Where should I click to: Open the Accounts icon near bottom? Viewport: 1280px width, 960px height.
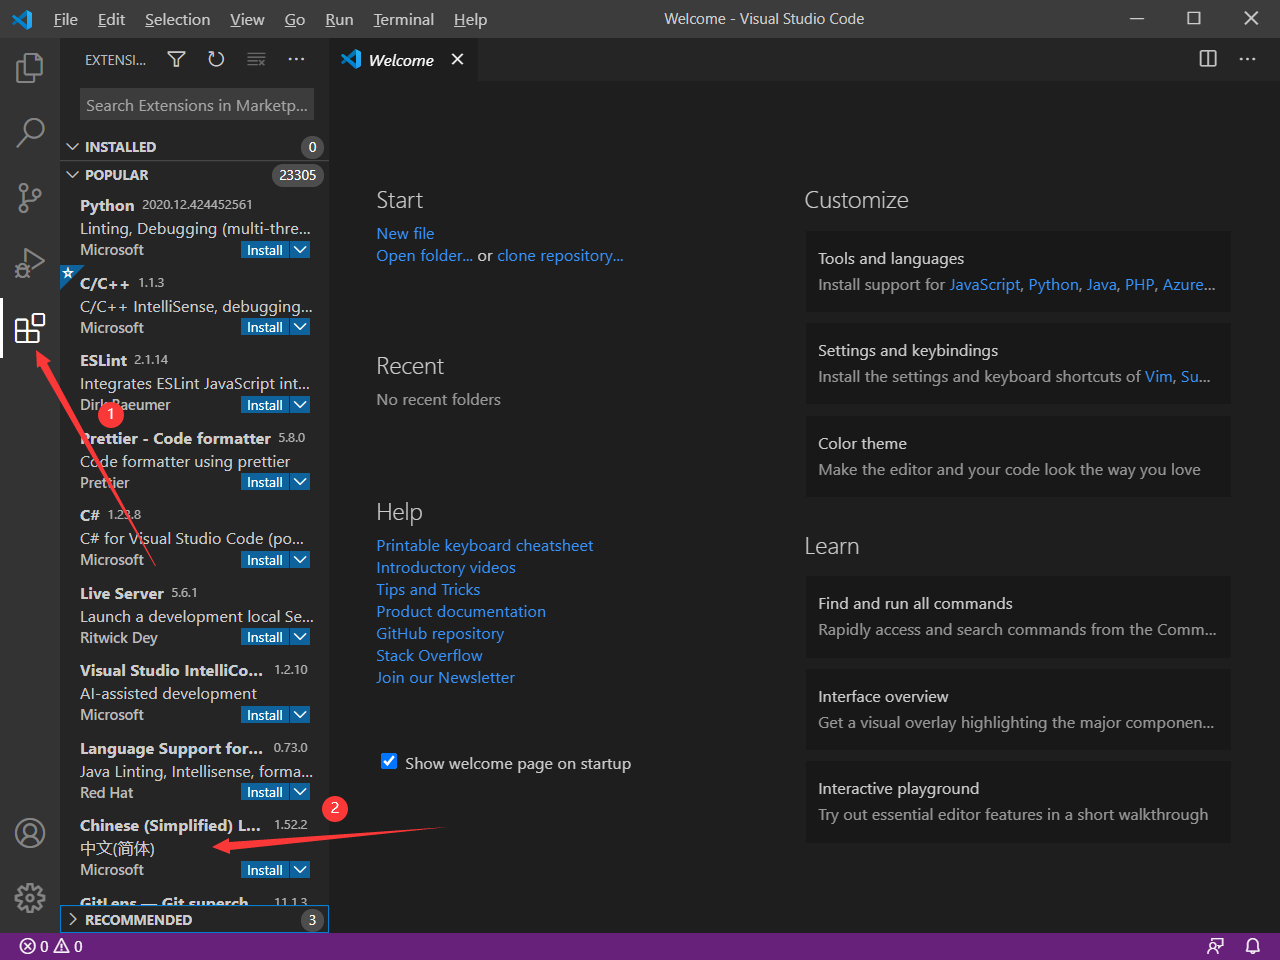coord(29,832)
